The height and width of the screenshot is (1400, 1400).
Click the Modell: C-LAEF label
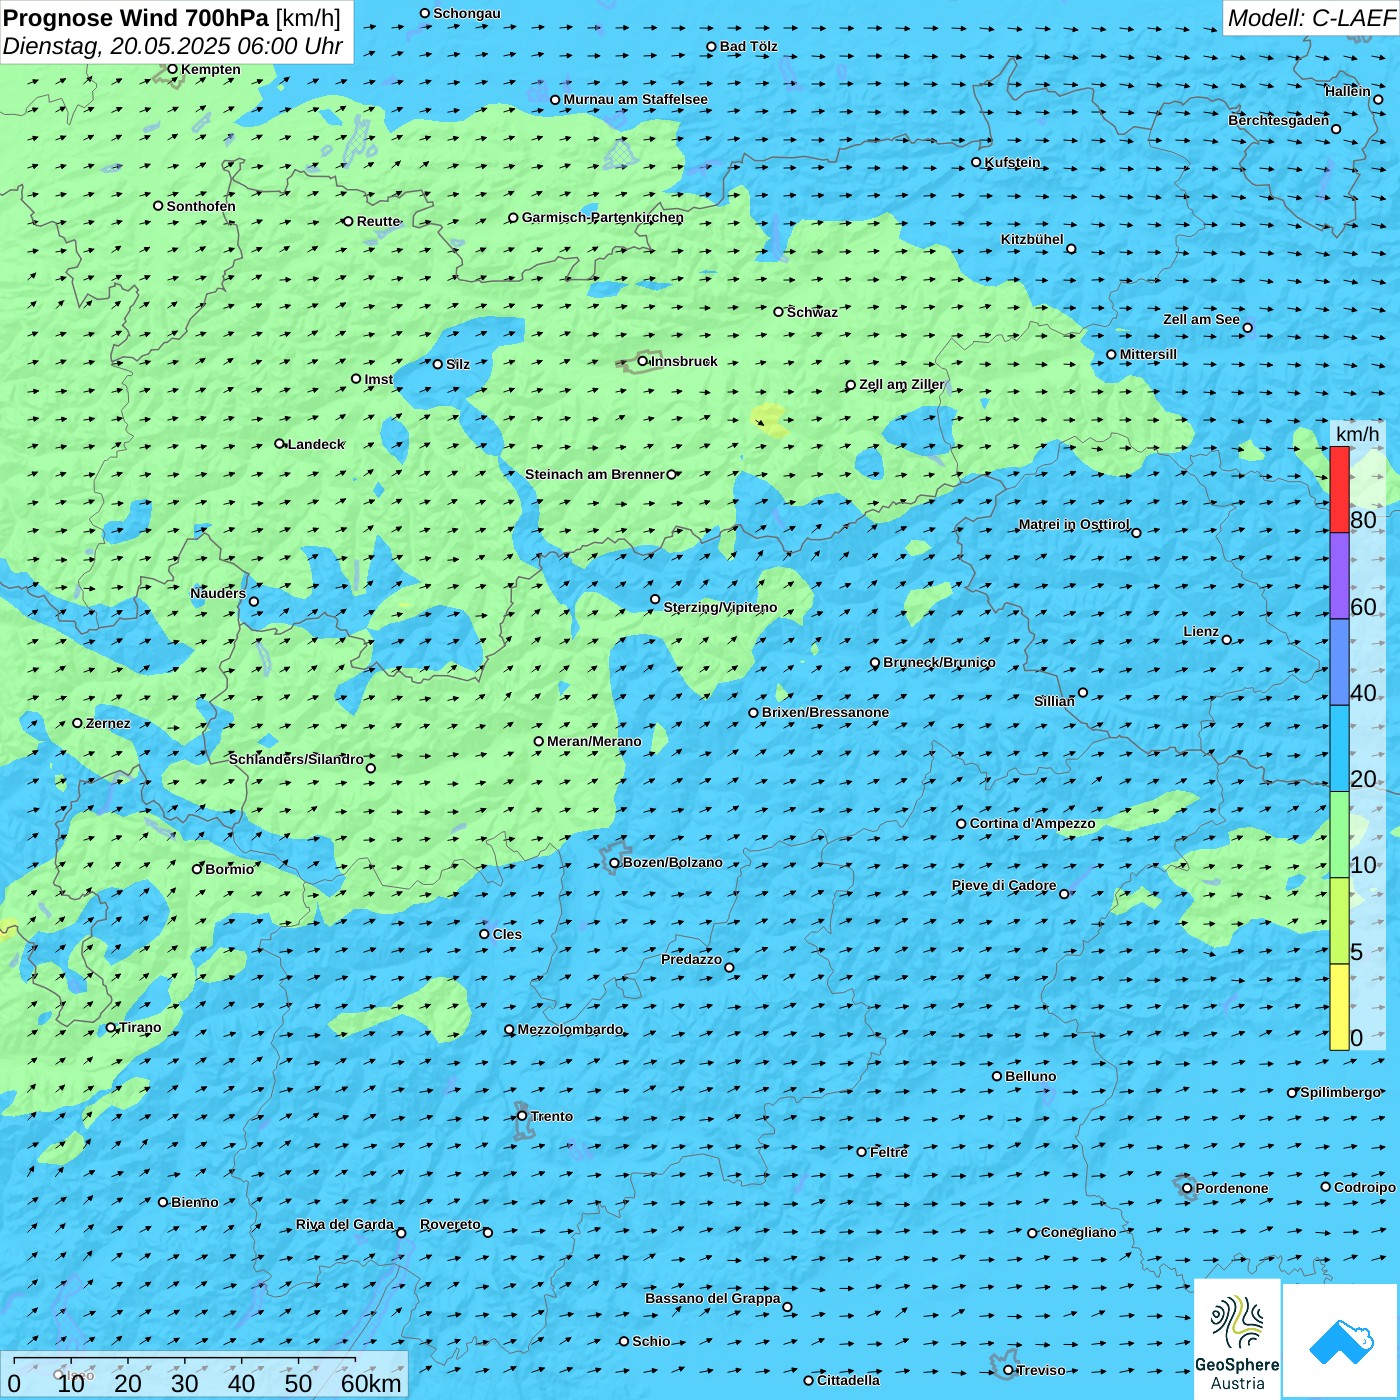tap(1310, 18)
